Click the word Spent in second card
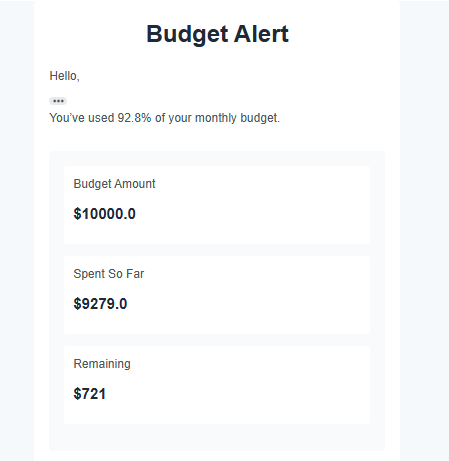This screenshot has width=449, height=461. pos(88,274)
